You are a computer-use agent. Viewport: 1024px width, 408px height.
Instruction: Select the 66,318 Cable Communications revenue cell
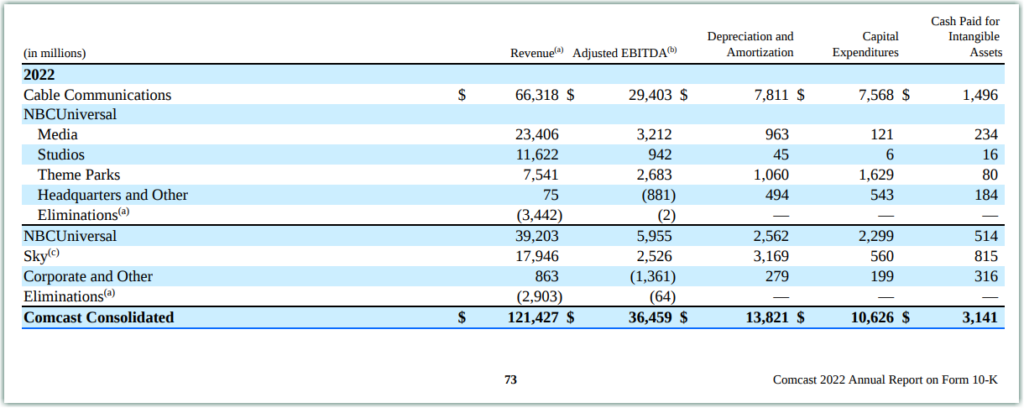point(535,95)
